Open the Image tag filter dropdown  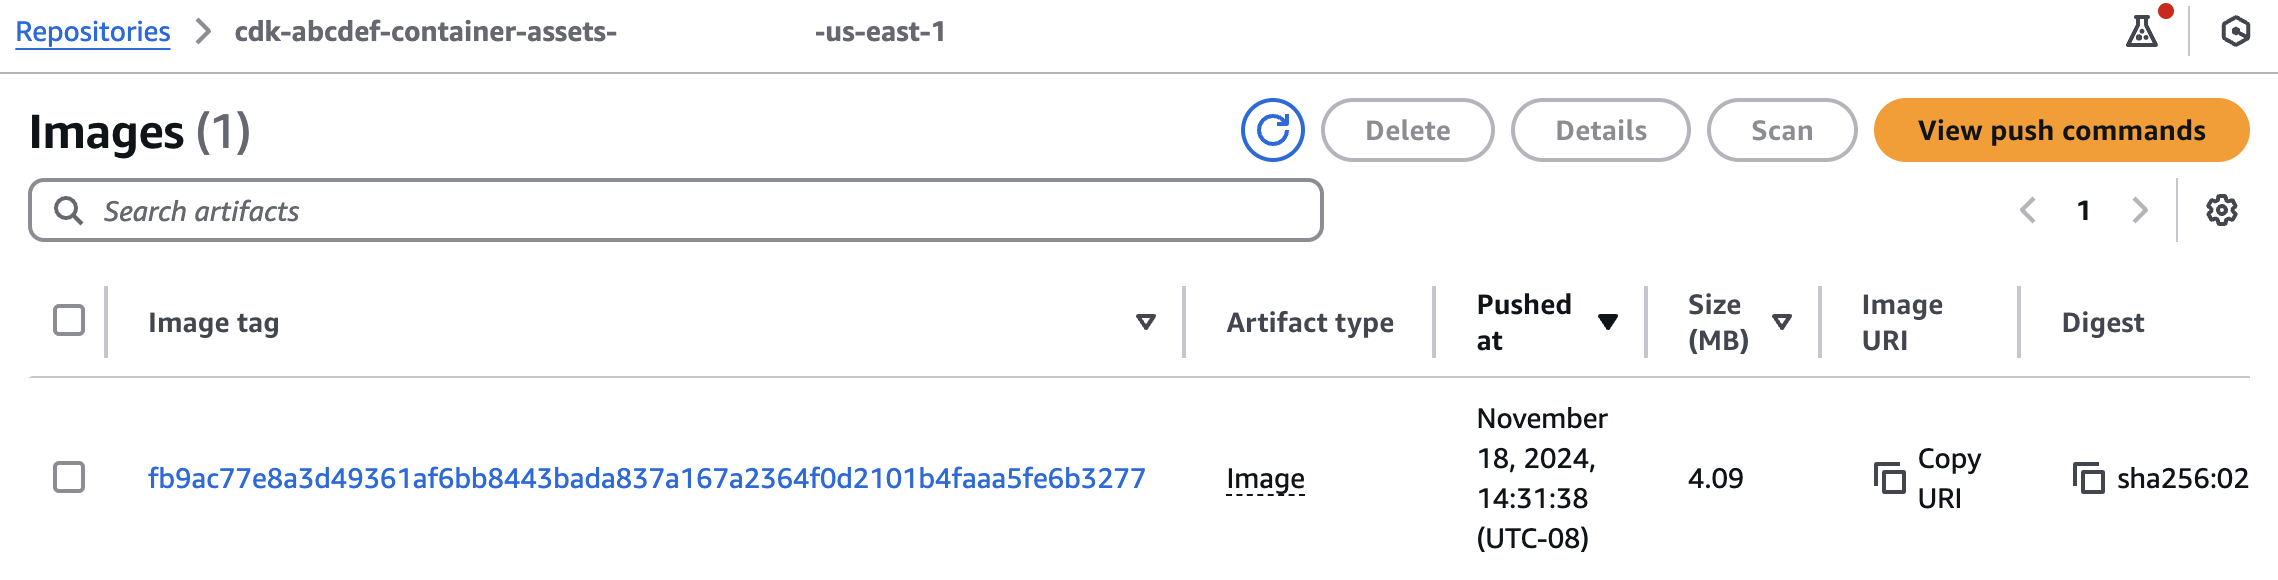pos(1143,322)
